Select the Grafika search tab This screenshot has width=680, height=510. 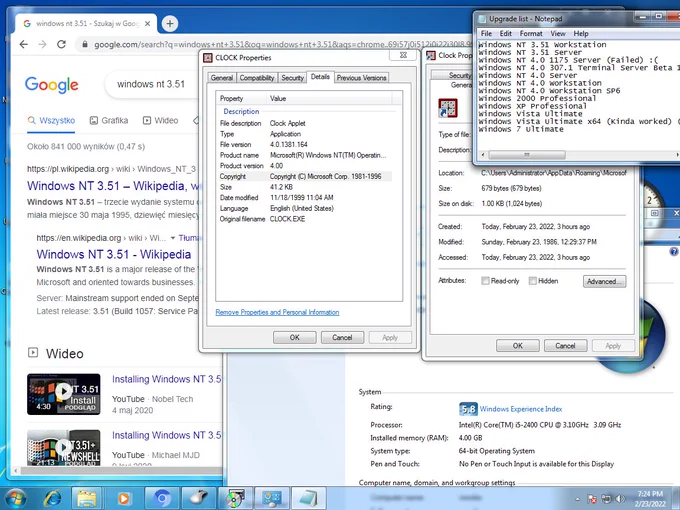coord(109,121)
